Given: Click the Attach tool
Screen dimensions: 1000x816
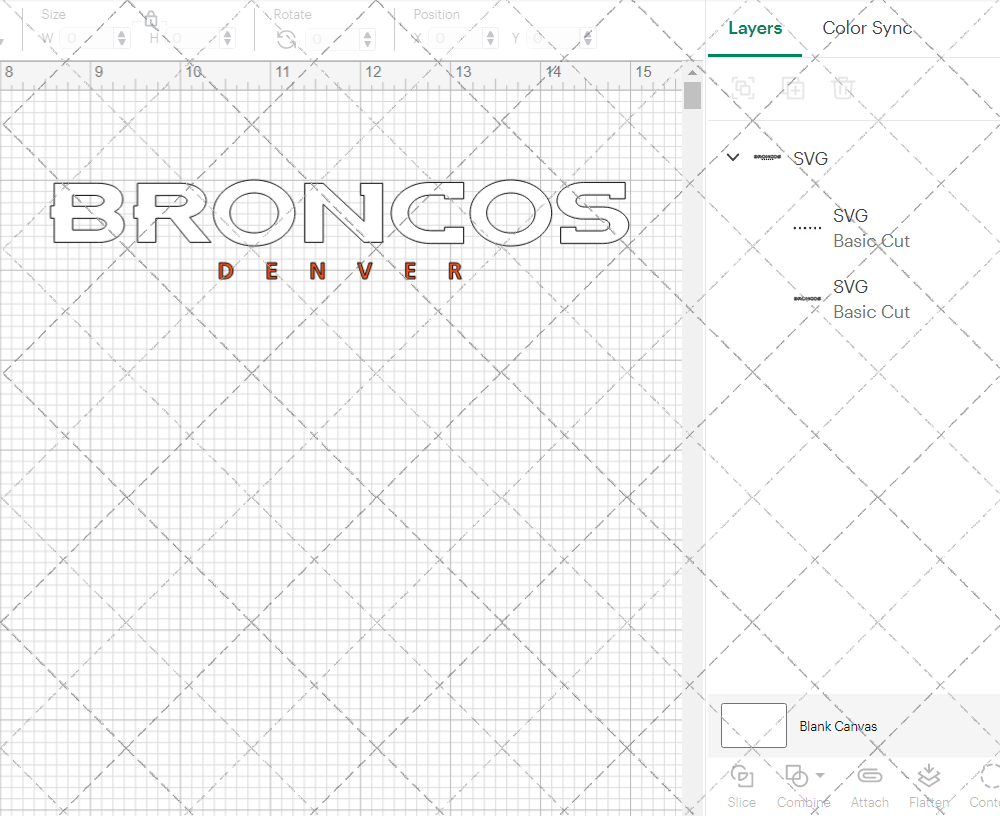Looking at the screenshot, I should tap(869, 786).
